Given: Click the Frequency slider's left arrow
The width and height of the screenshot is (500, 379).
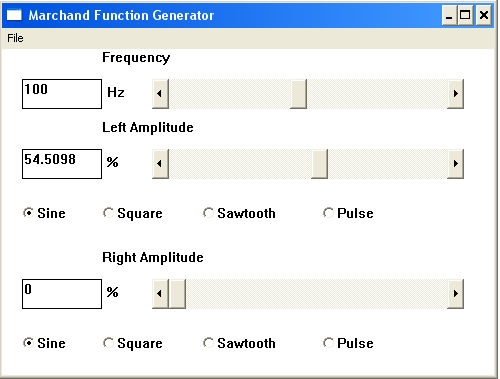Looking at the screenshot, I should click(160, 94).
